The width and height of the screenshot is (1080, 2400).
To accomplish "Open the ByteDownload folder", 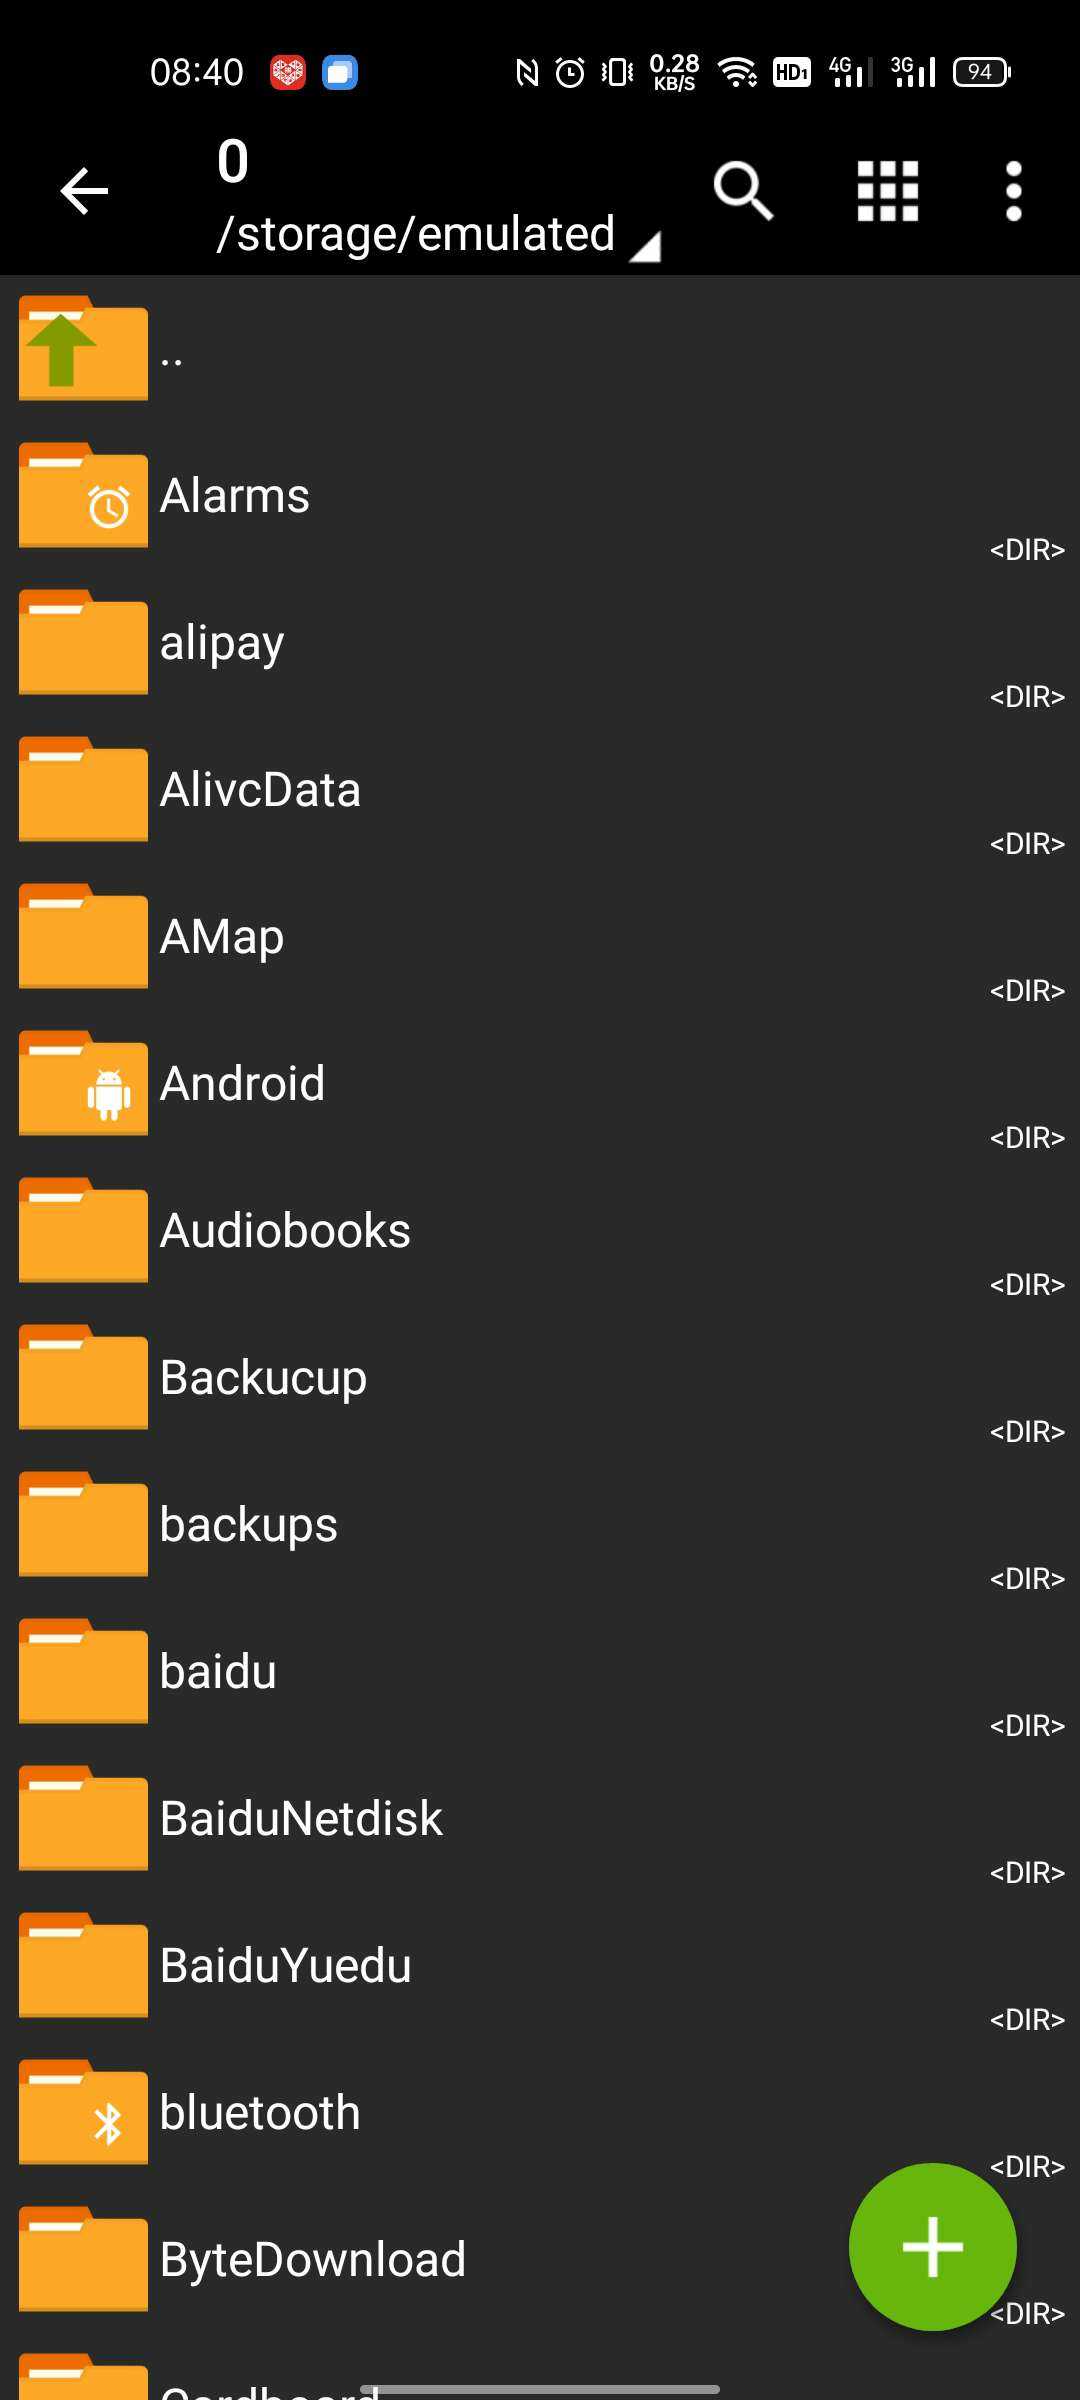I will click(x=312, y=2260).
